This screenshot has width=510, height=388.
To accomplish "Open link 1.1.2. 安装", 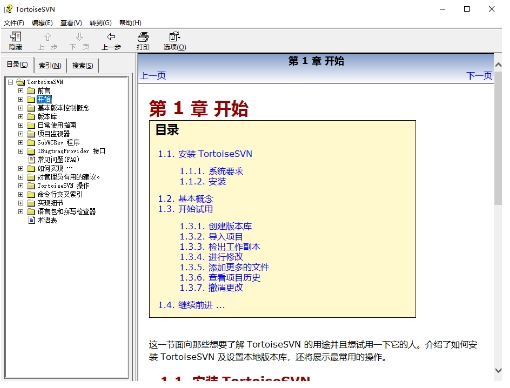I will [203, 182].
